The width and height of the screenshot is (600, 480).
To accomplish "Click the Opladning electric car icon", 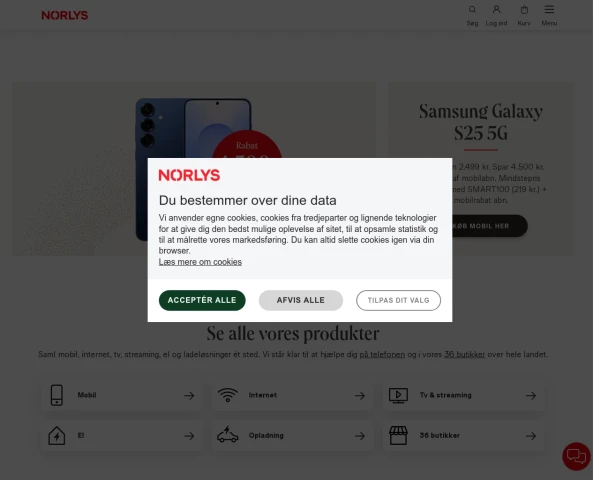I will (228, 435).
